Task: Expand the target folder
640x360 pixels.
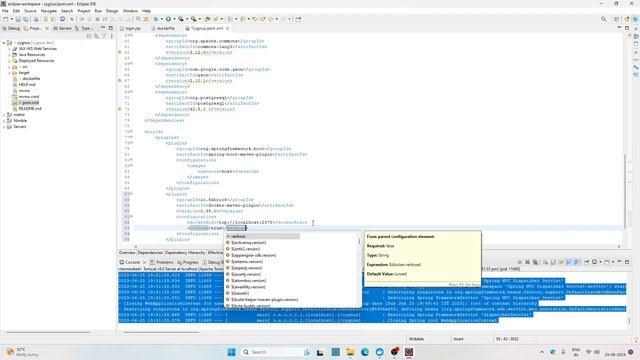Action: (x=9, y=73)
